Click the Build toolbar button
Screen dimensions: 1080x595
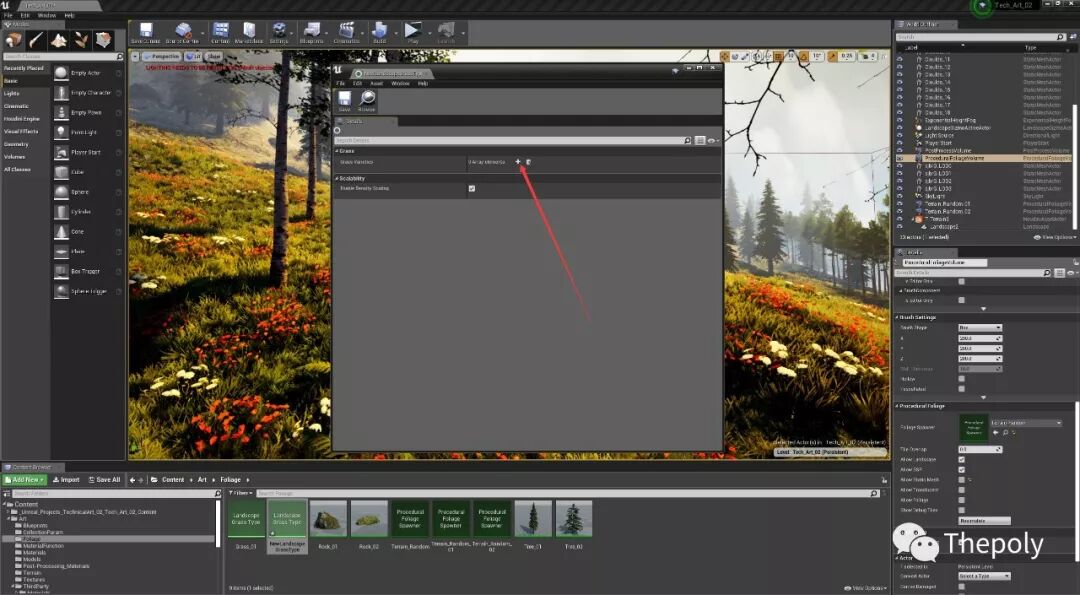[380, 32]
